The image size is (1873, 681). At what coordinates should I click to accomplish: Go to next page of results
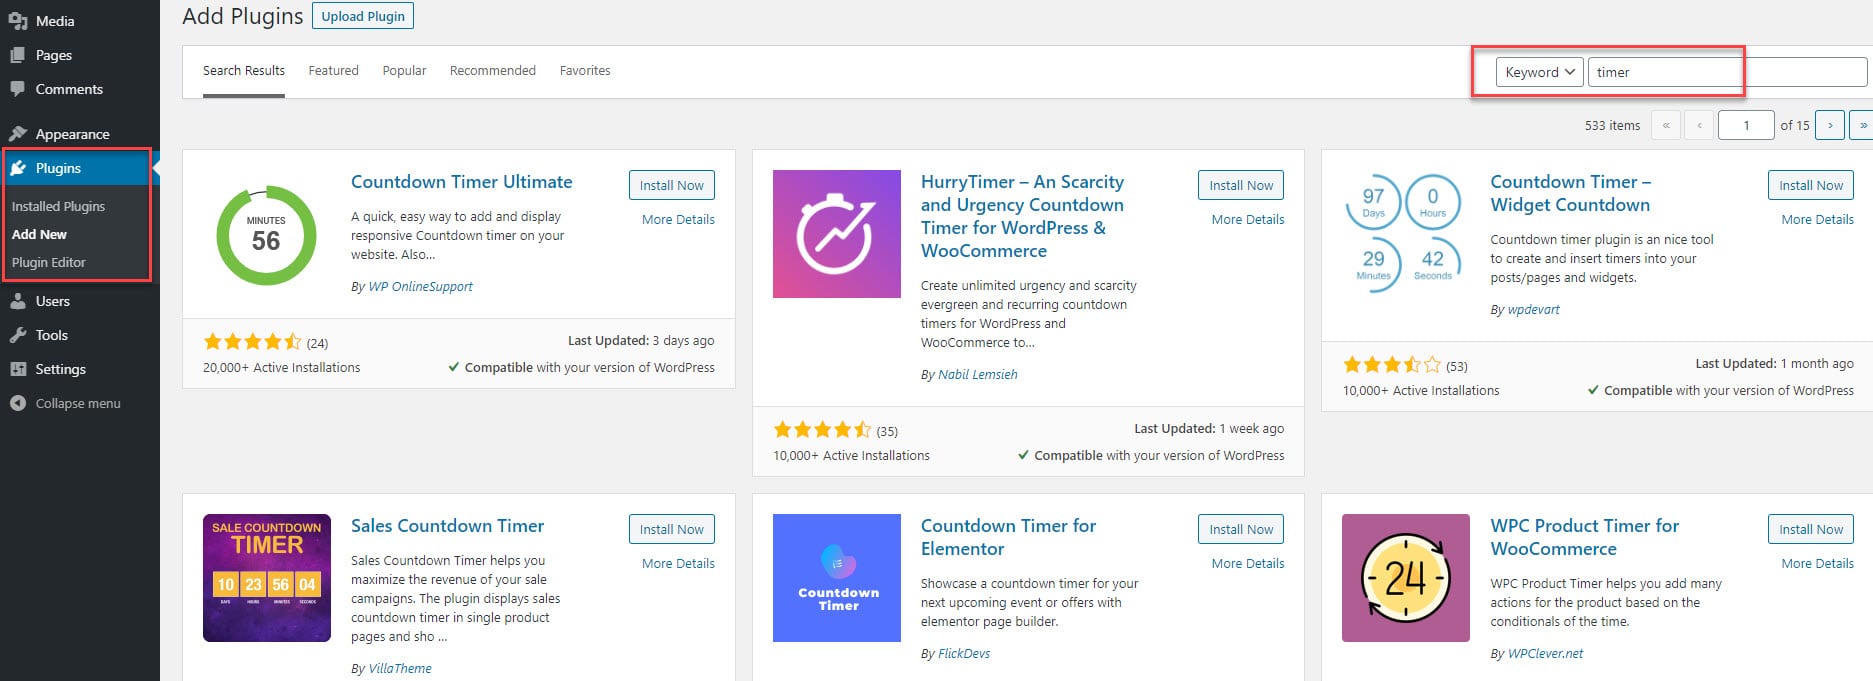coord(1830,125)
